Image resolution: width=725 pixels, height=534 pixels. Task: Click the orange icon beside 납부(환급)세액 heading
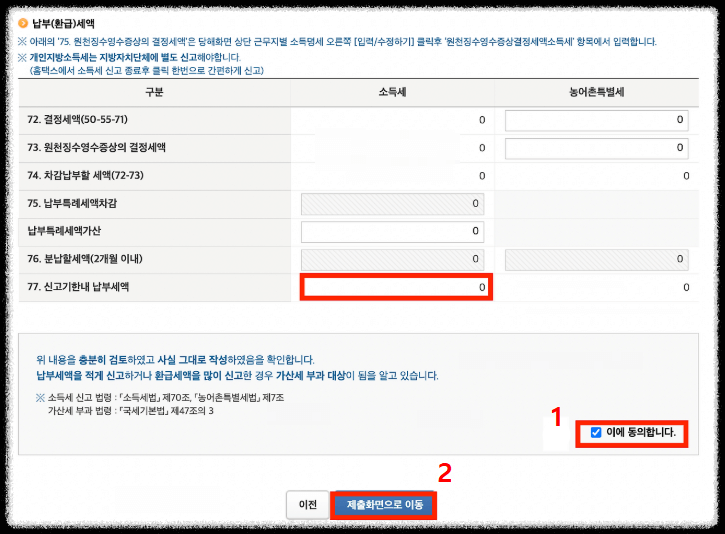23,23
